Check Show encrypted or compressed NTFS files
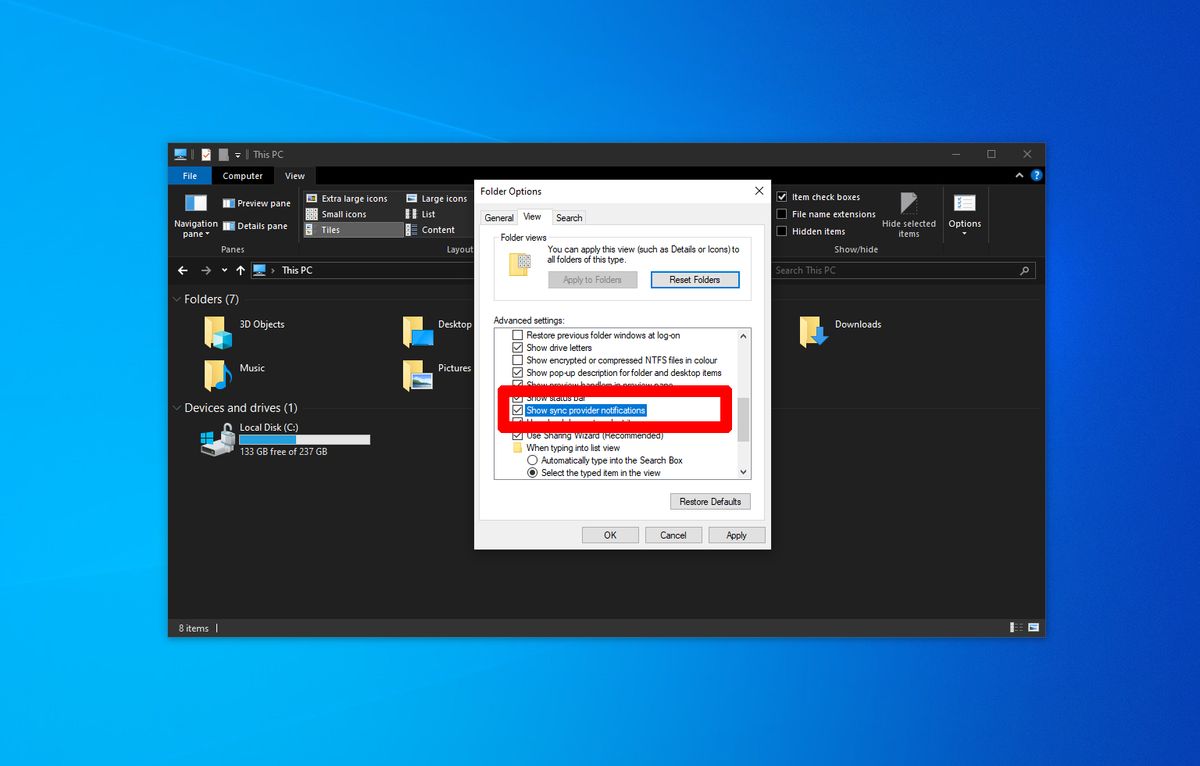Viewport: 1200px width, 766px height. (x=518, y=360)
